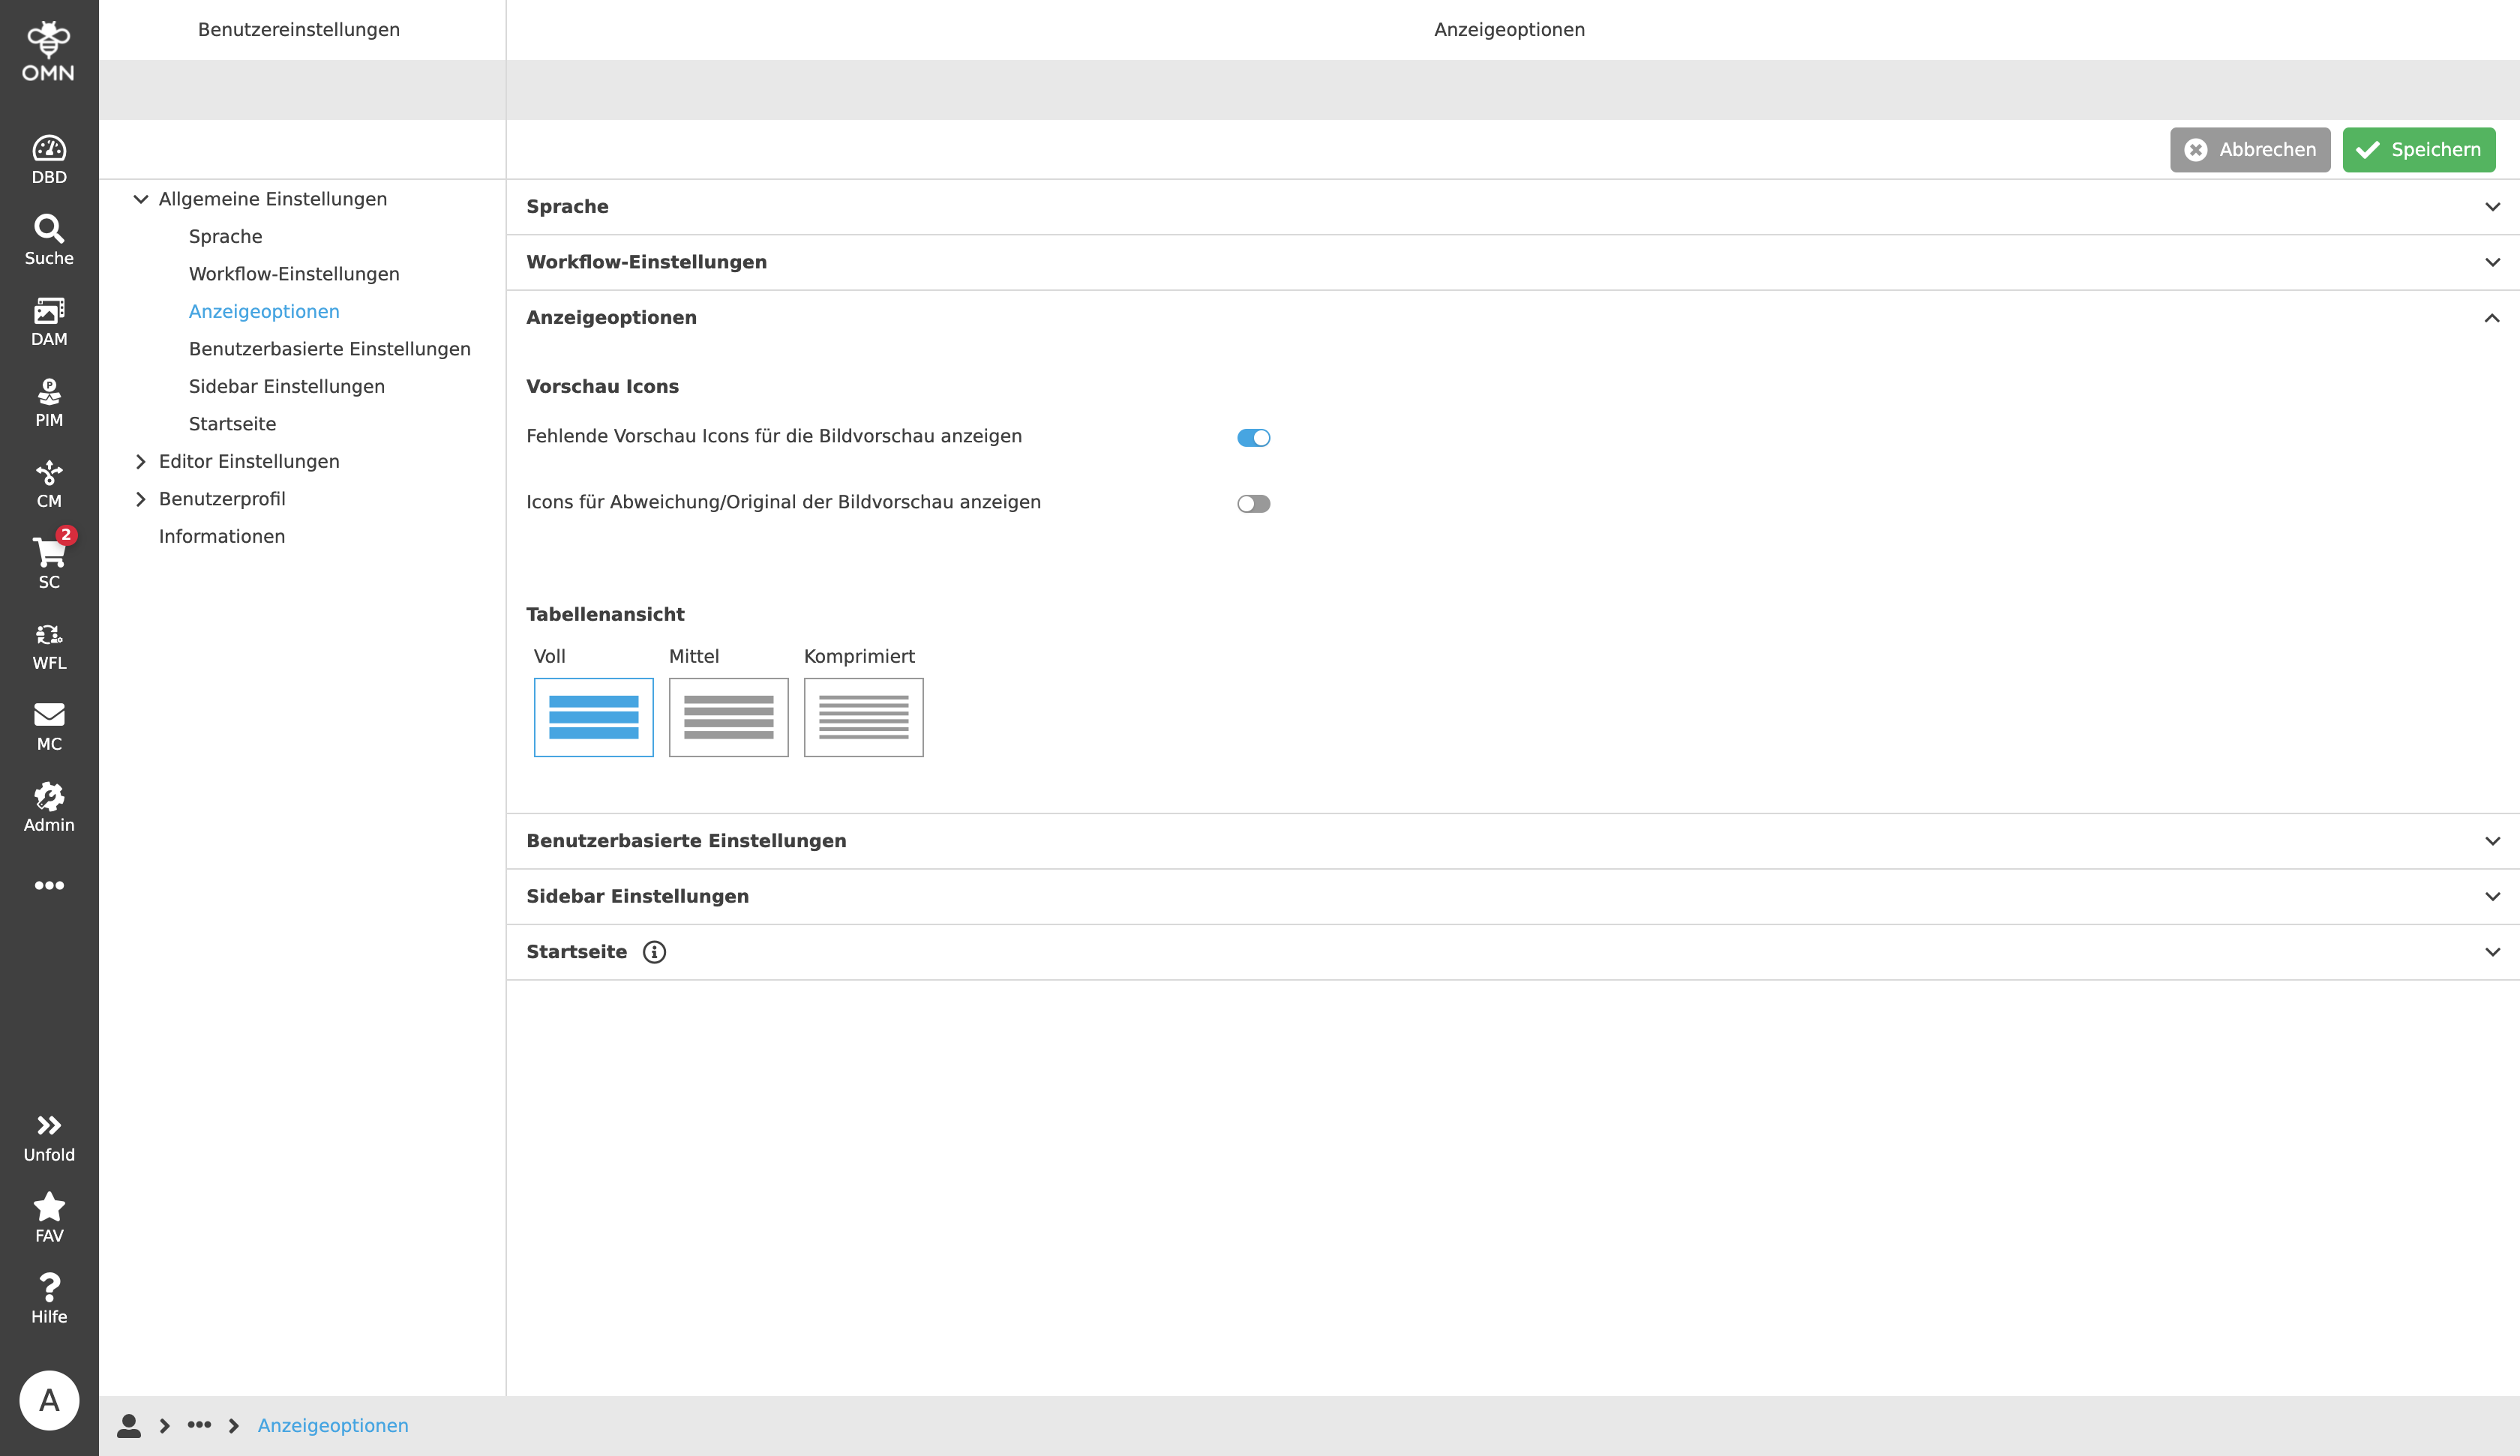The width and height of the screenshot is (2520, 1456).
Task: Open the FAV favorites module
Action: click(48, 1215)
